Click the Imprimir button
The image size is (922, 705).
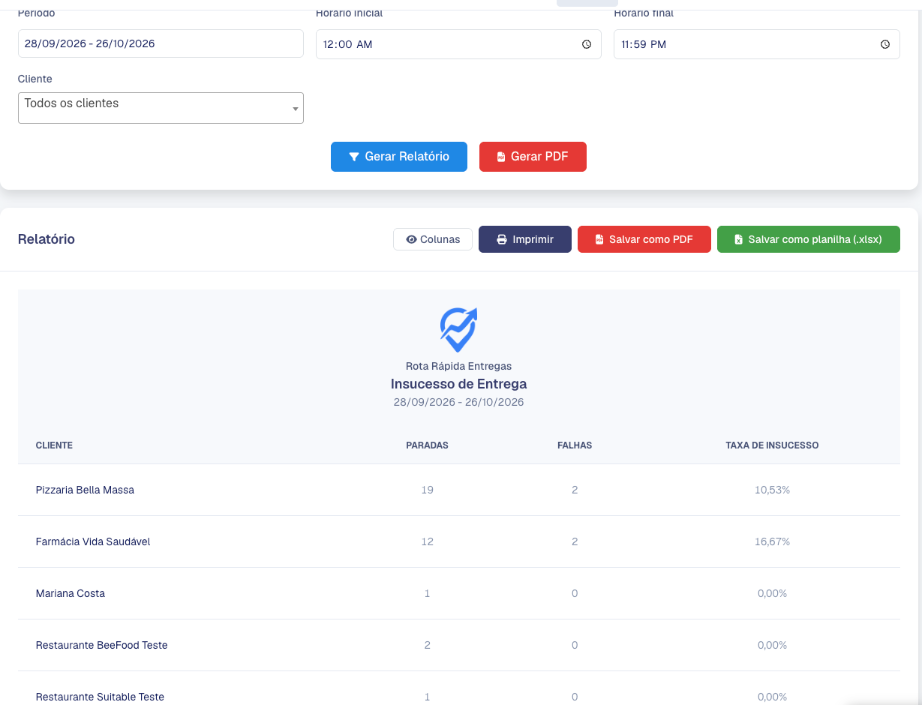[525, 239]
